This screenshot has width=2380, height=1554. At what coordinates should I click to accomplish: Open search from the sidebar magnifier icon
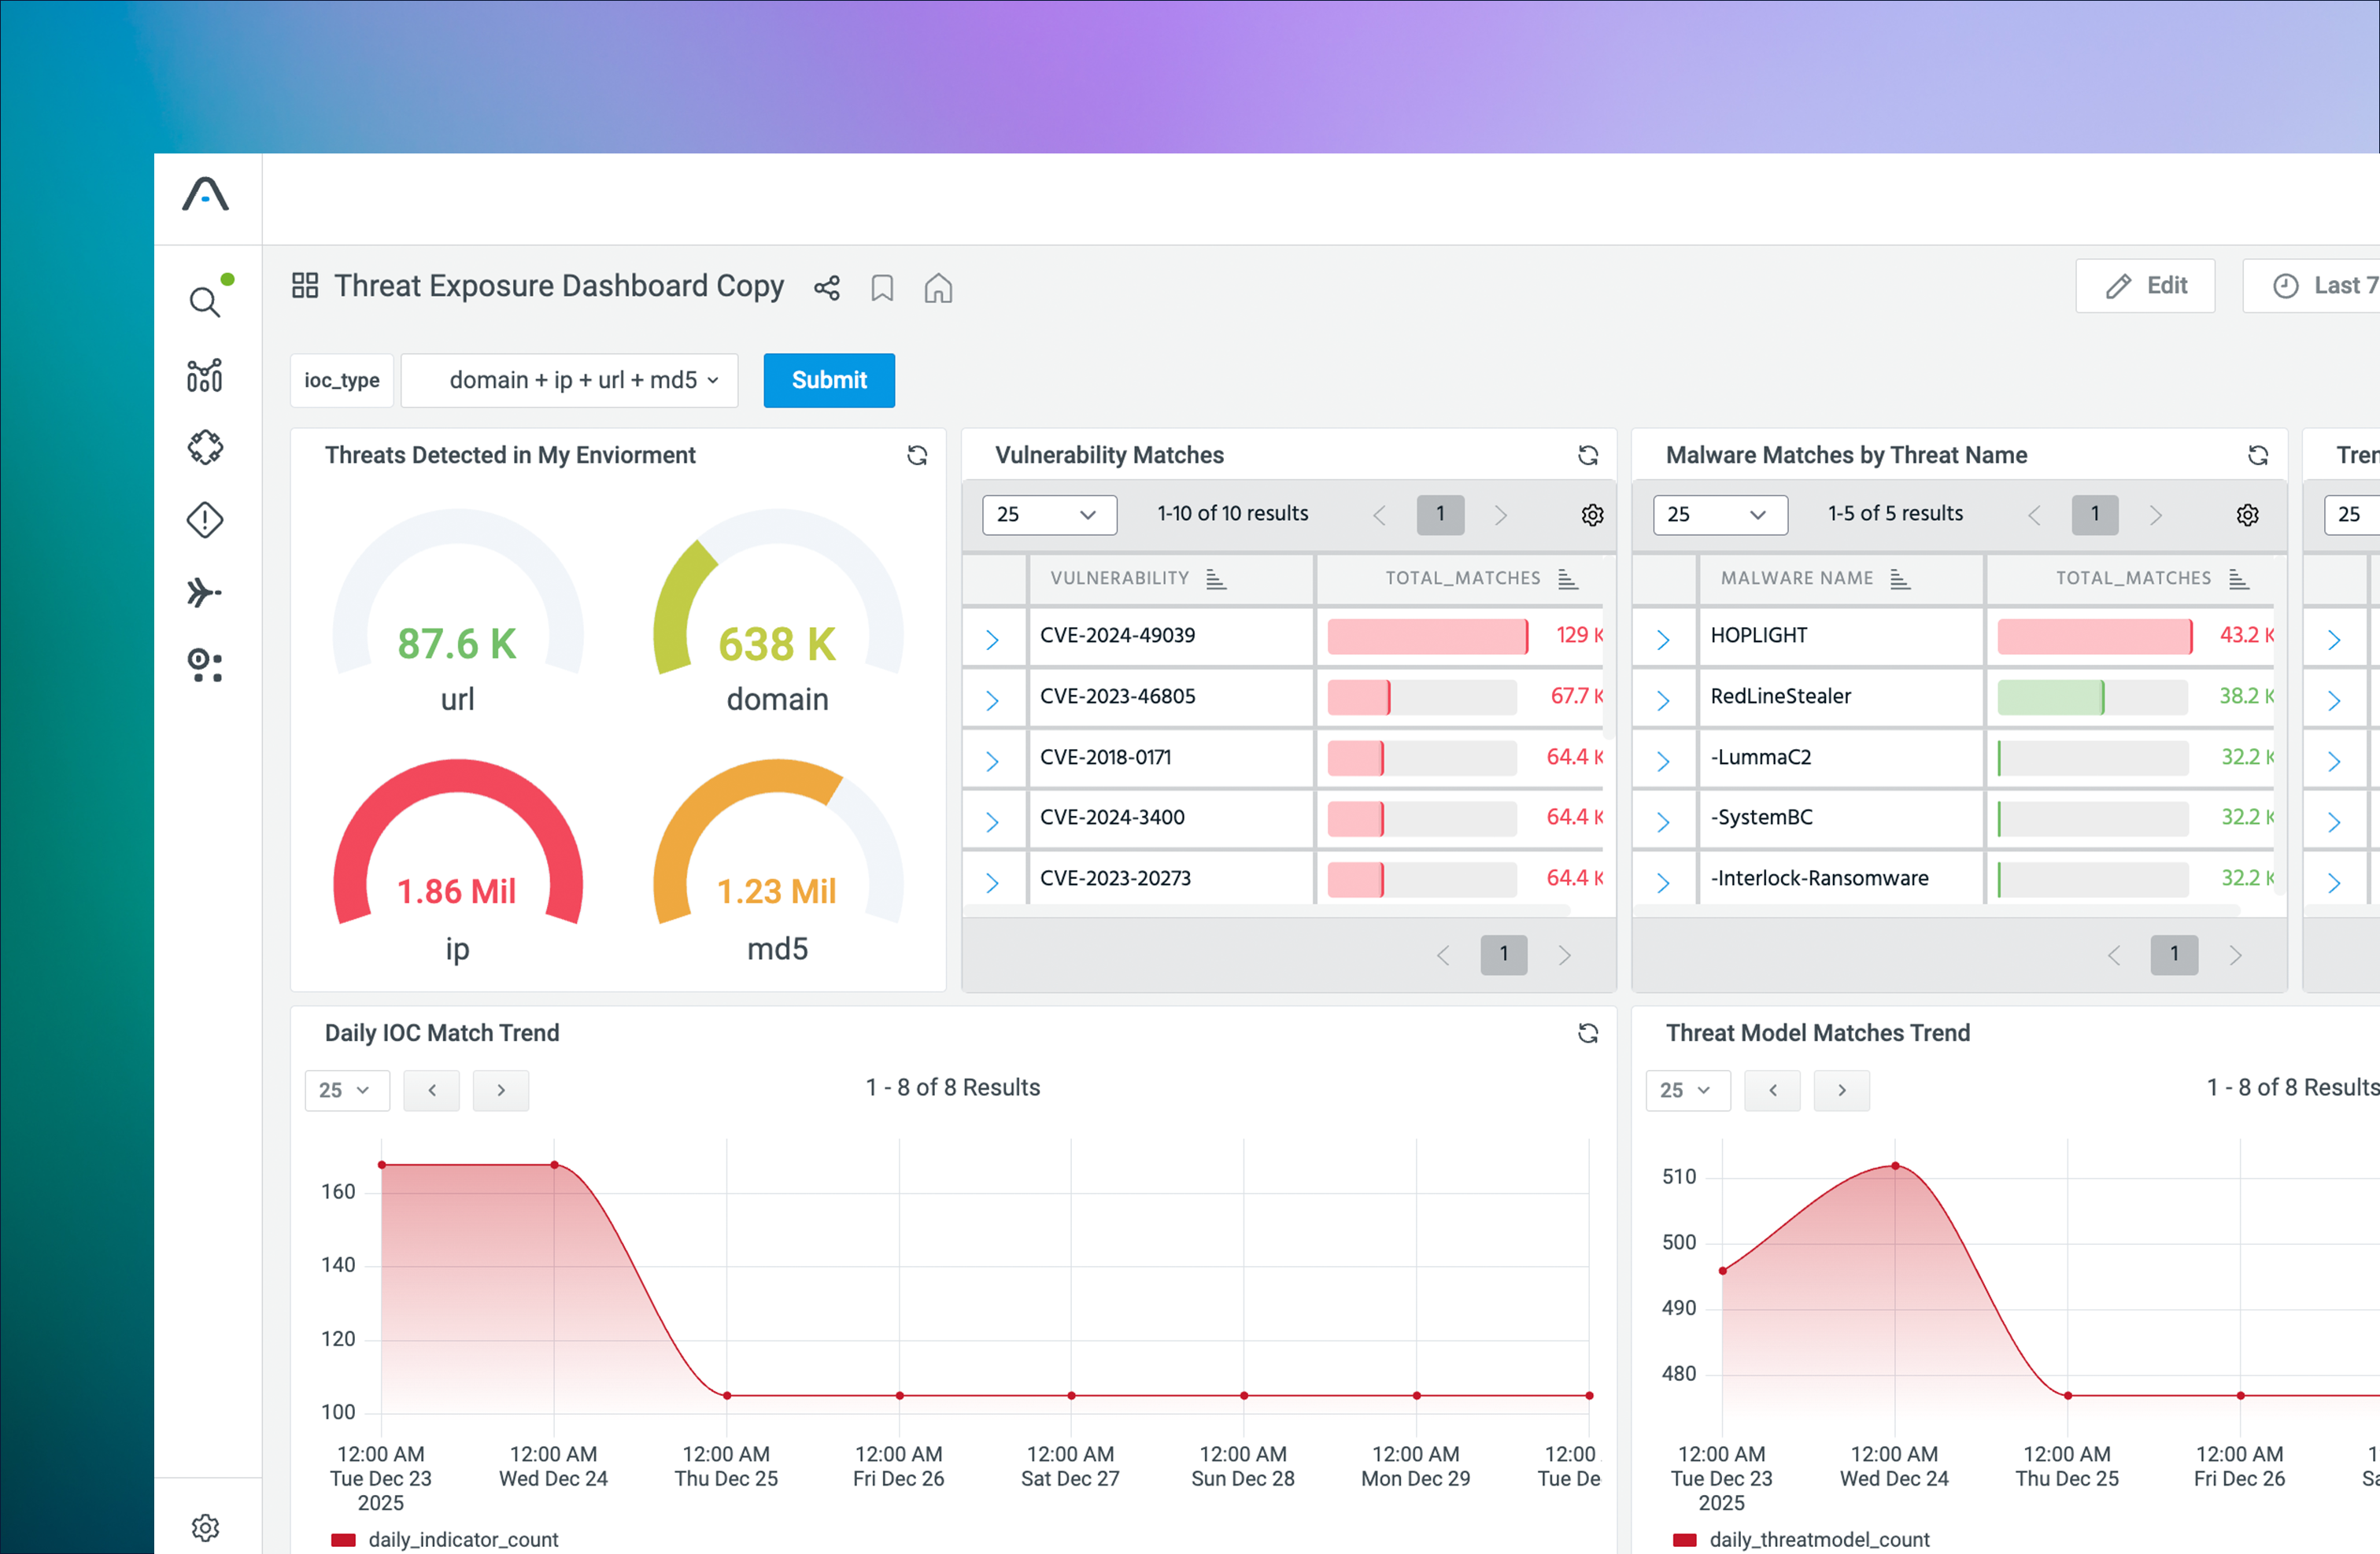pos(204,301)
